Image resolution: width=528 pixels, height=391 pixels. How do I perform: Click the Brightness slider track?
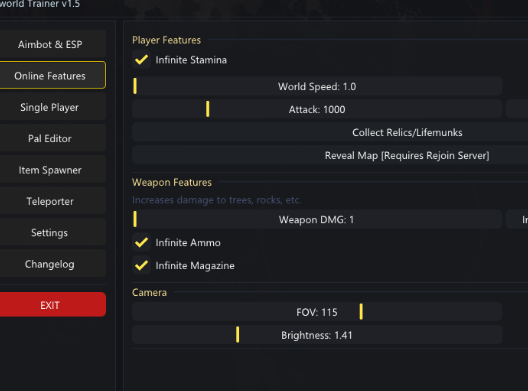pos(317,335)
